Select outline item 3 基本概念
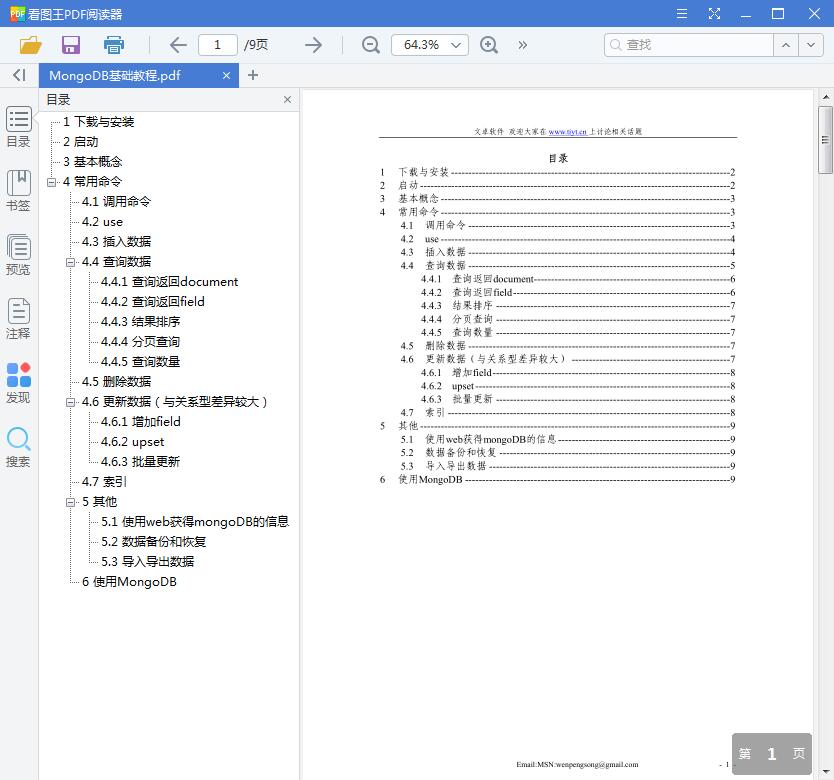Screen dimensions: 834x780 93,162
